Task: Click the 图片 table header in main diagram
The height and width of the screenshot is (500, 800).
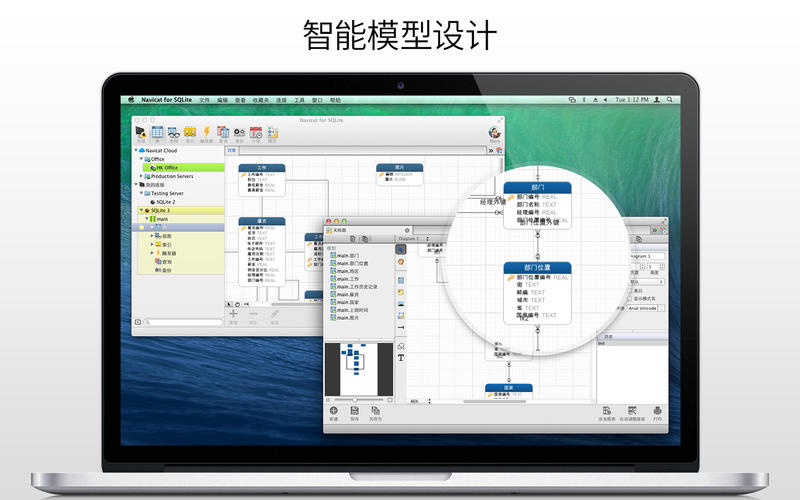Action: pyautogui.click(x=399, y=167)
